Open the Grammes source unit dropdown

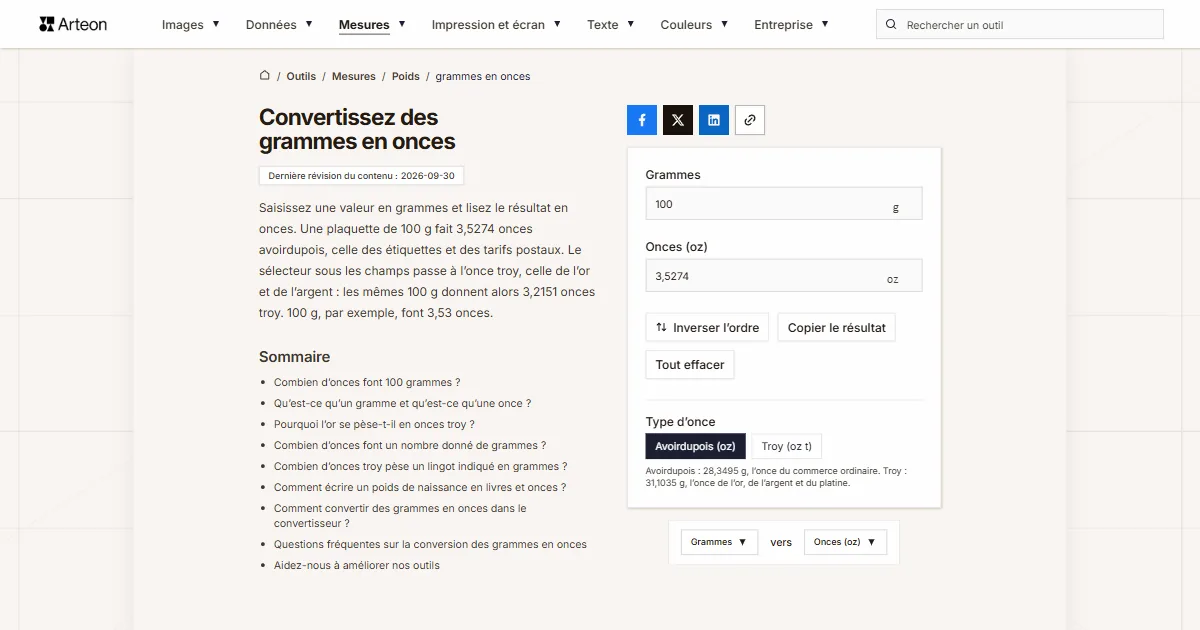click(x=718, y=542)
